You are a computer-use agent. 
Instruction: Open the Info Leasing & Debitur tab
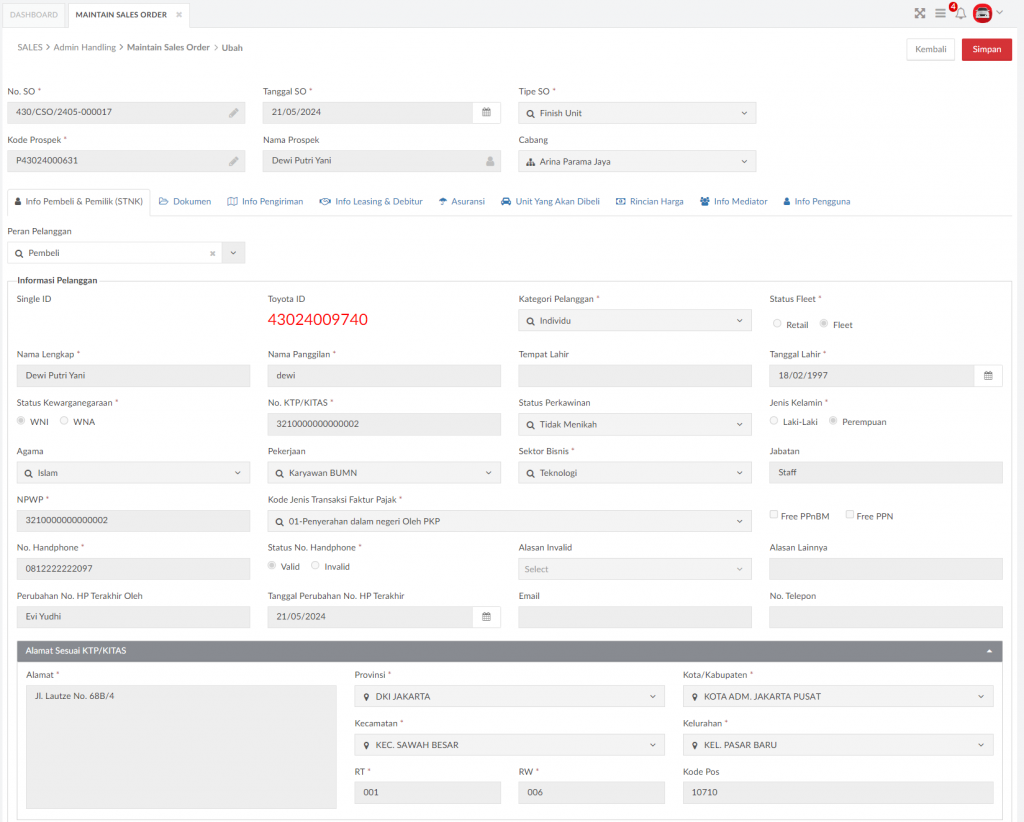[x=371, y=202]
